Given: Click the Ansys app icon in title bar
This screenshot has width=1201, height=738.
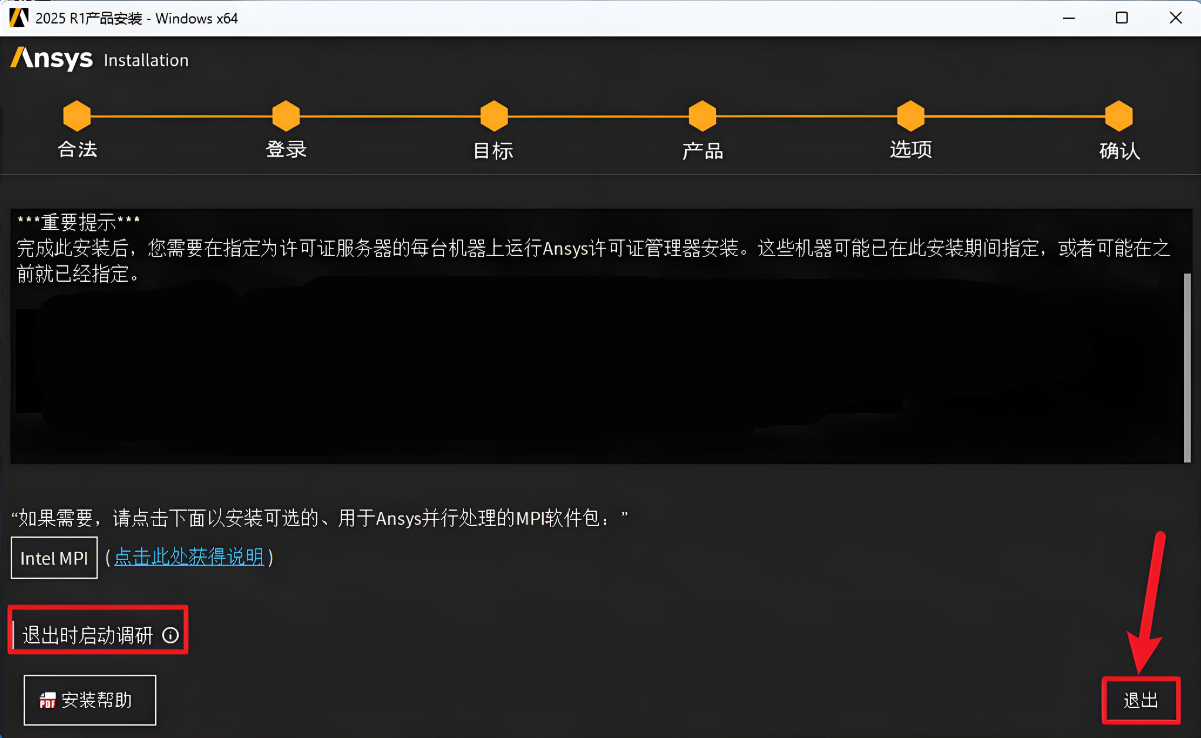Looking at the screenshot, I should click(x=18, y=18).
